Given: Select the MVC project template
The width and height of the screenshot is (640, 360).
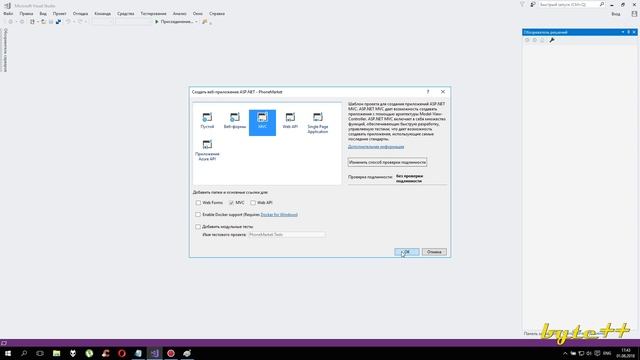Looking at the screenshot, I should coord(262,122).
